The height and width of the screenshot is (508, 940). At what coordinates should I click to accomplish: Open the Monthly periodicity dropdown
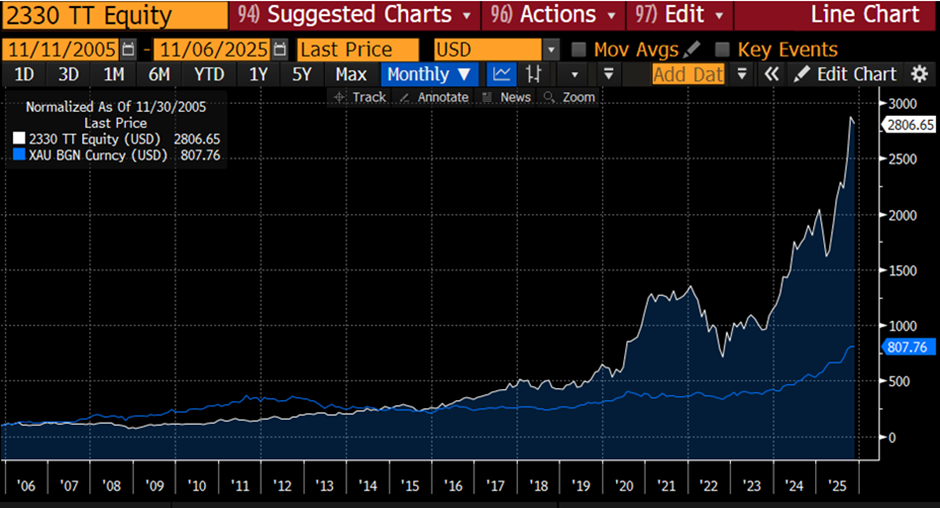(x=430, y=73)
